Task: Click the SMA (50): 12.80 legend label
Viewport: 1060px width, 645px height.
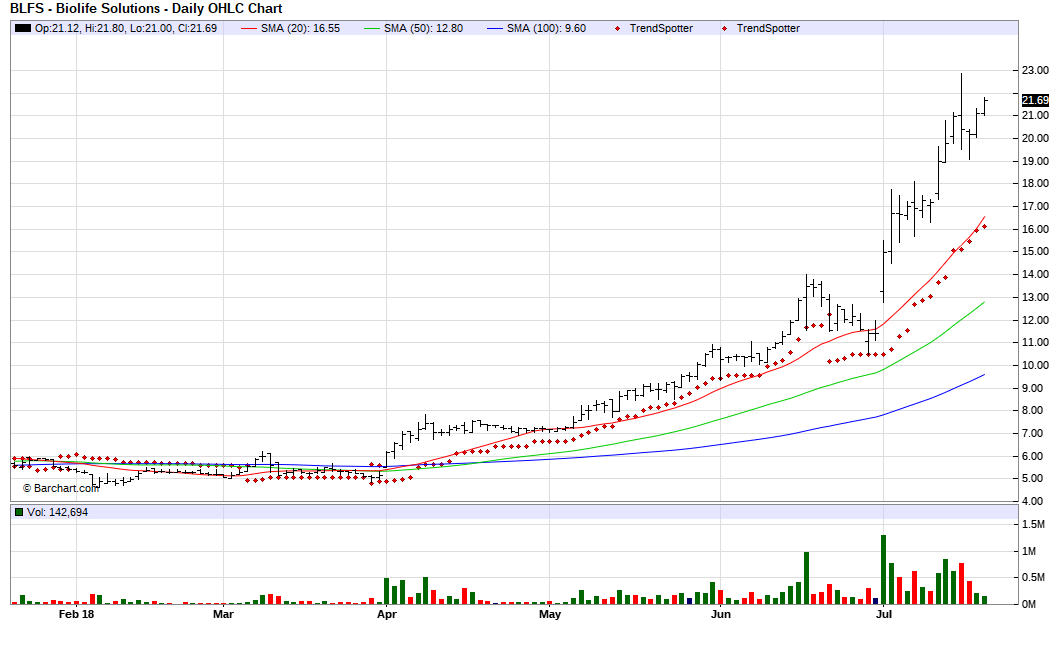Action: tap(423, 28)
